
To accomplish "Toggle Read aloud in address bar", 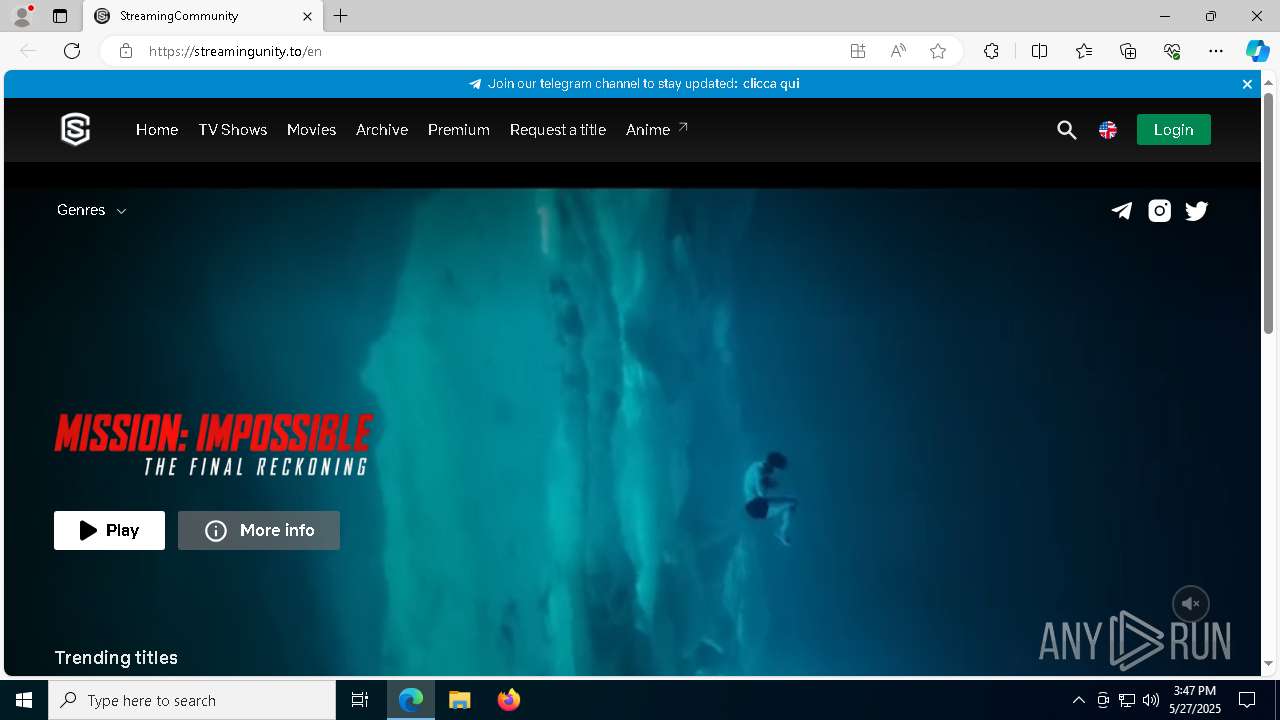I will (x=898, y=51).
